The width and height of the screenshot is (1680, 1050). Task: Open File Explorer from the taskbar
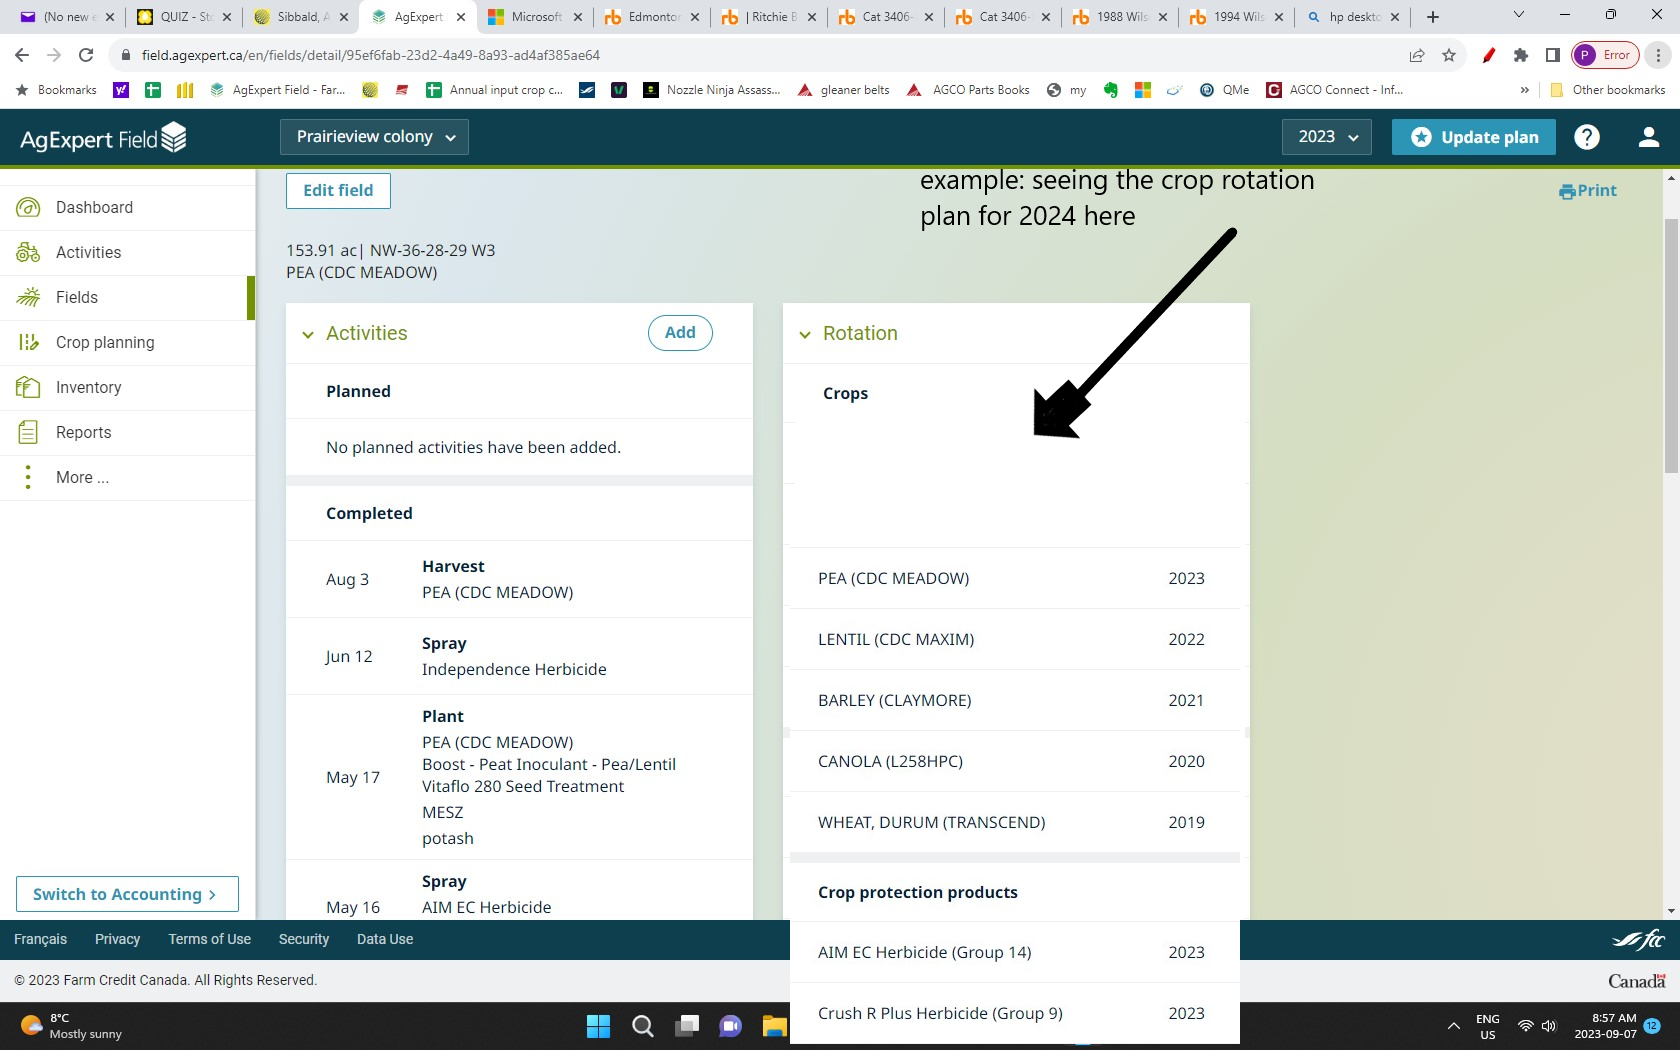[x=775, y=1026]
